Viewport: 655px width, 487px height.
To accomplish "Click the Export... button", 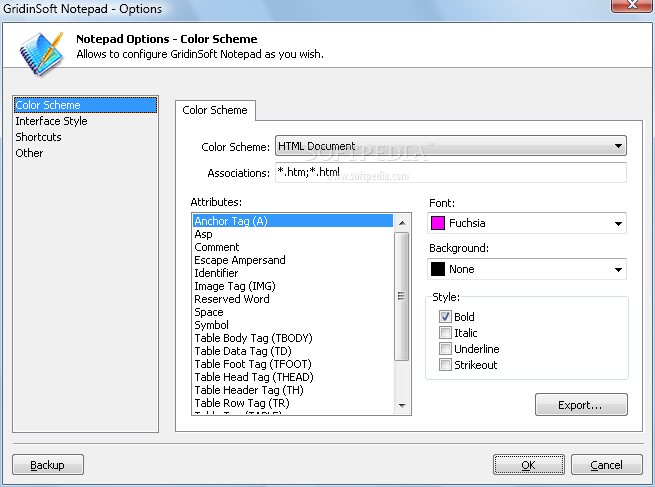I will coord(581,405).
